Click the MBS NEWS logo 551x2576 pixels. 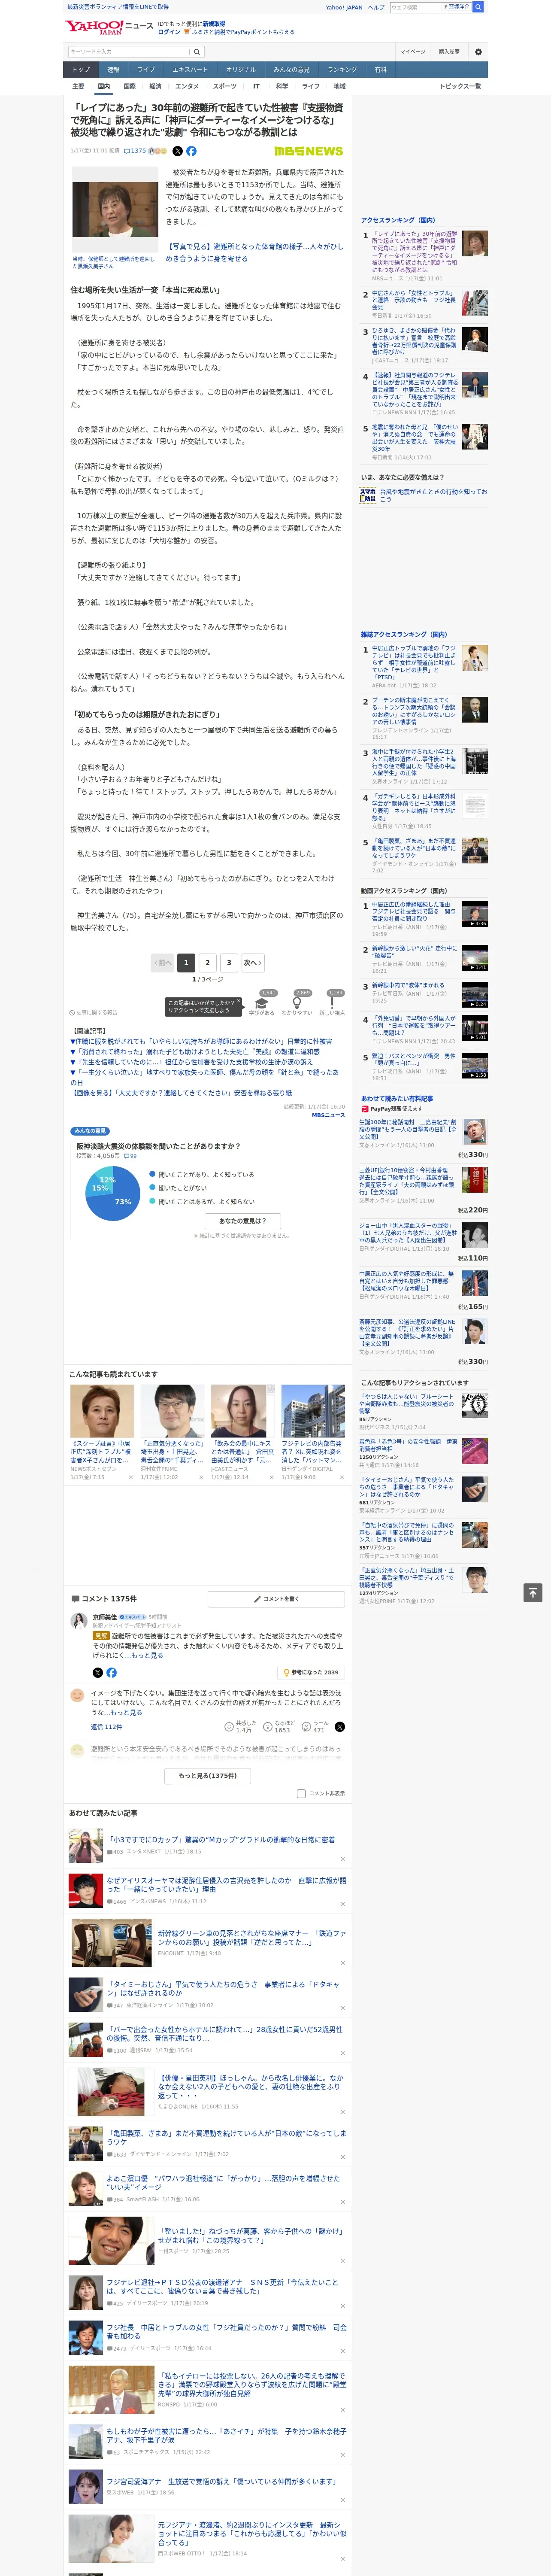[x=308, y=151]
